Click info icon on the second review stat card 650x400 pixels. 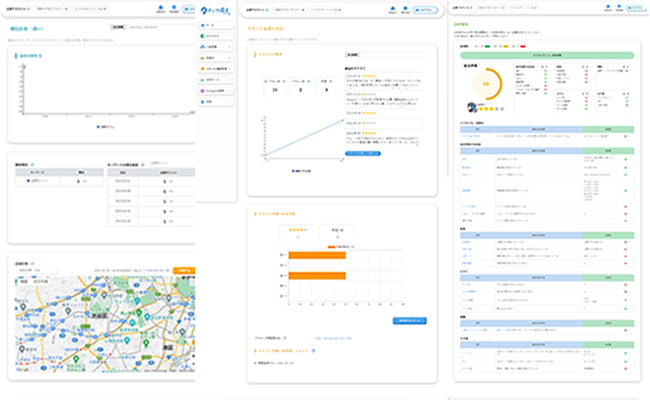coord(308,81)
